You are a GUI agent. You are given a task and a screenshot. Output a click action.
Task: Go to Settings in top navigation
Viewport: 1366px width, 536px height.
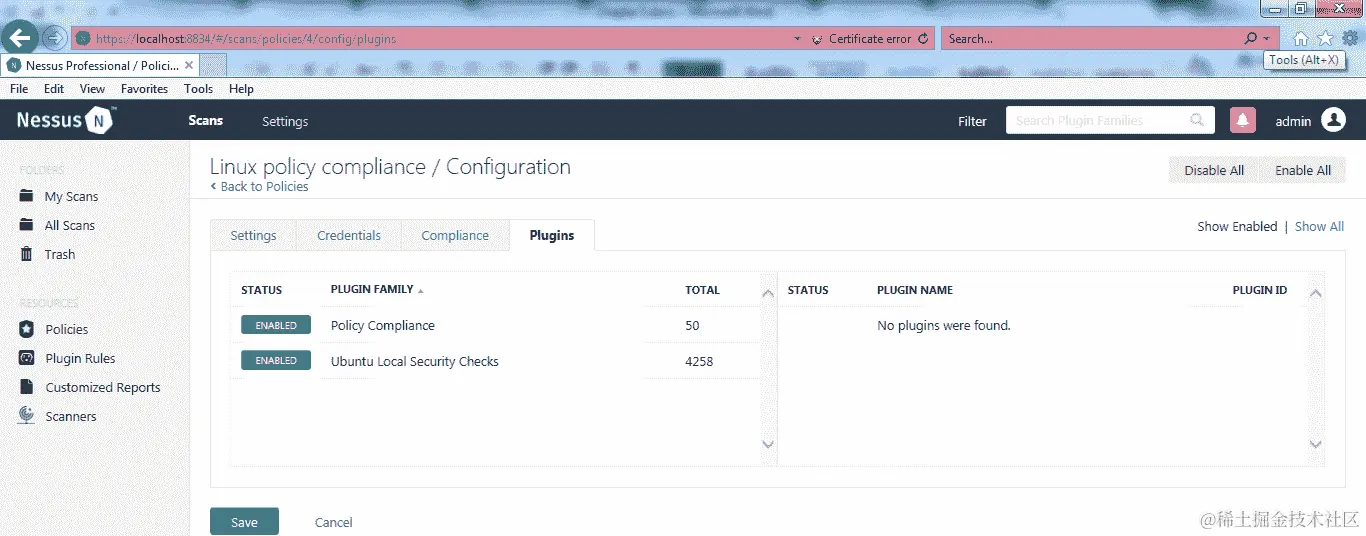click(x=285, y=121)
